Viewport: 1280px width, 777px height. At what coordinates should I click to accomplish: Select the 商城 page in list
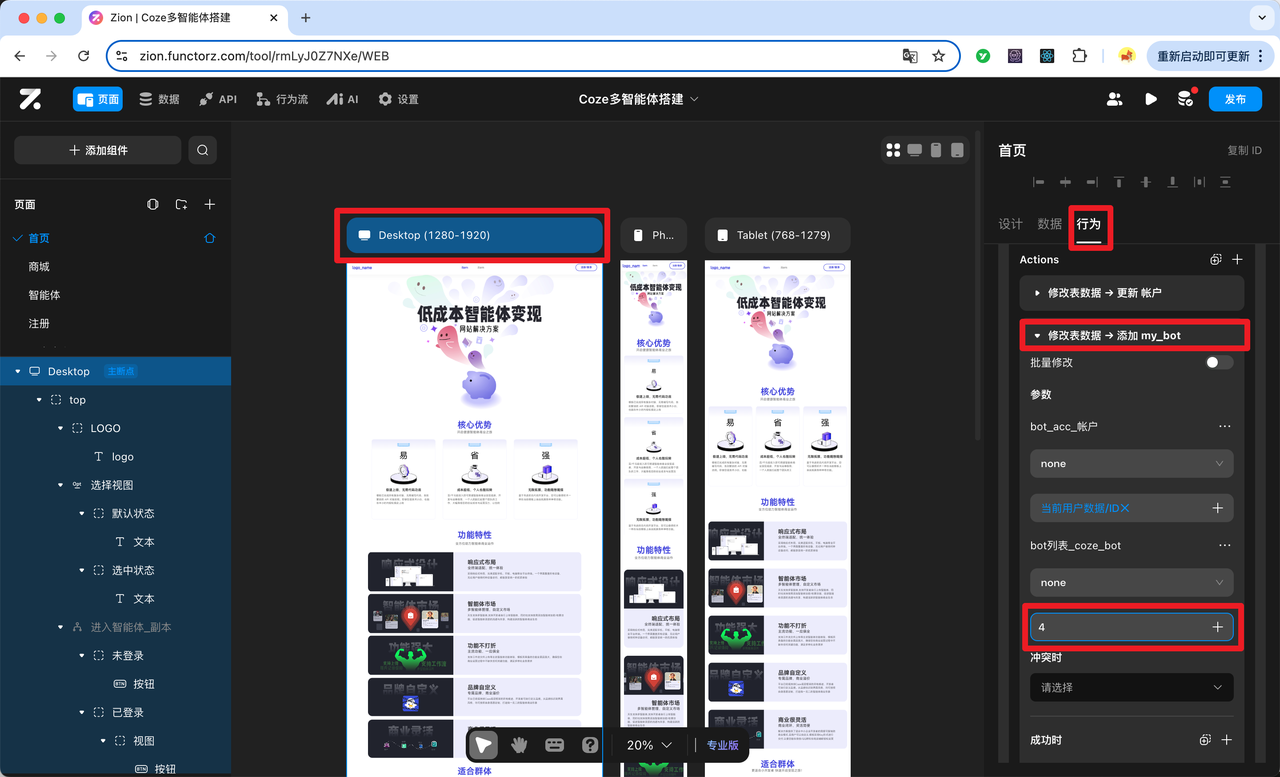[39, 267]
